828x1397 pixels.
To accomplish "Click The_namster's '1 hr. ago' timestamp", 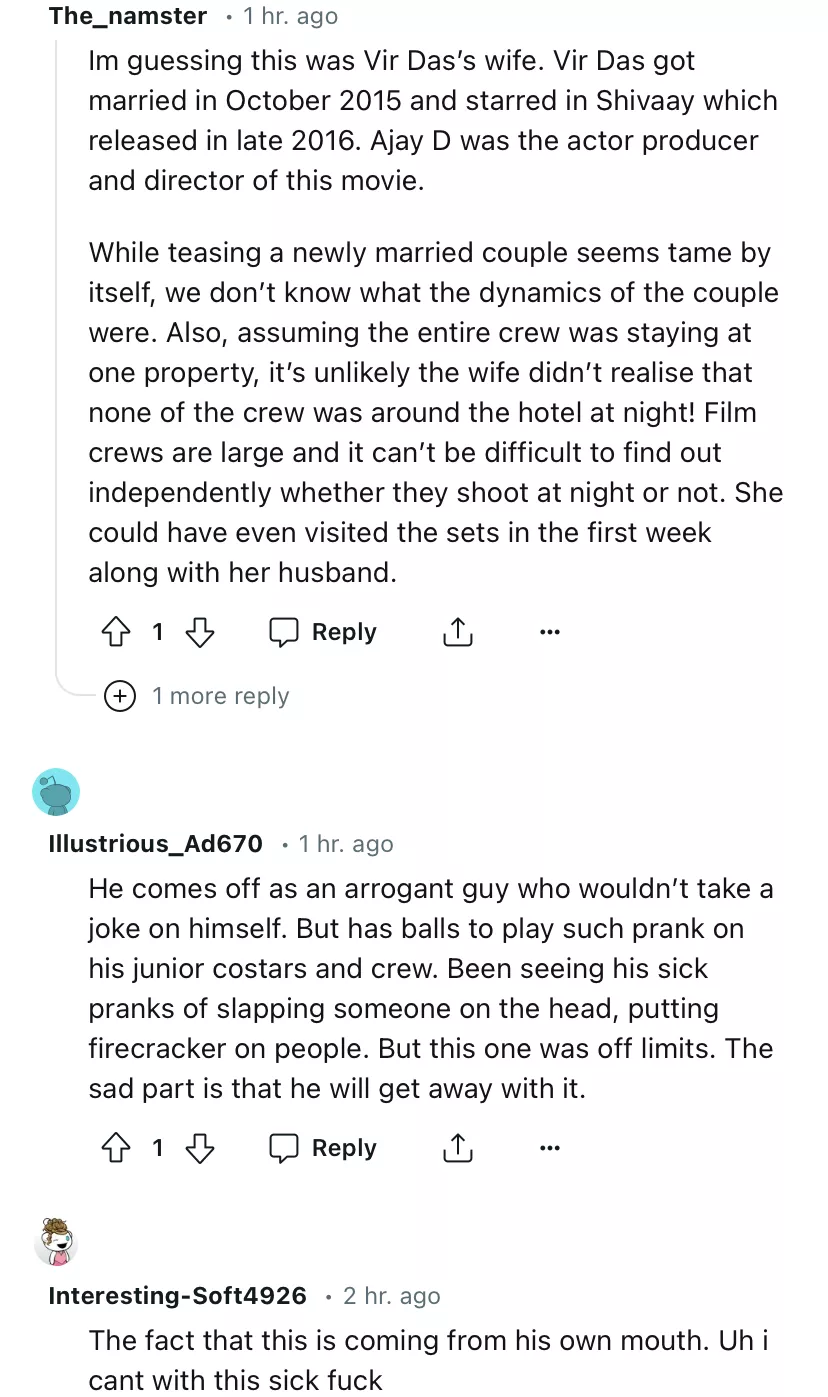I will (x=291, y=16).
